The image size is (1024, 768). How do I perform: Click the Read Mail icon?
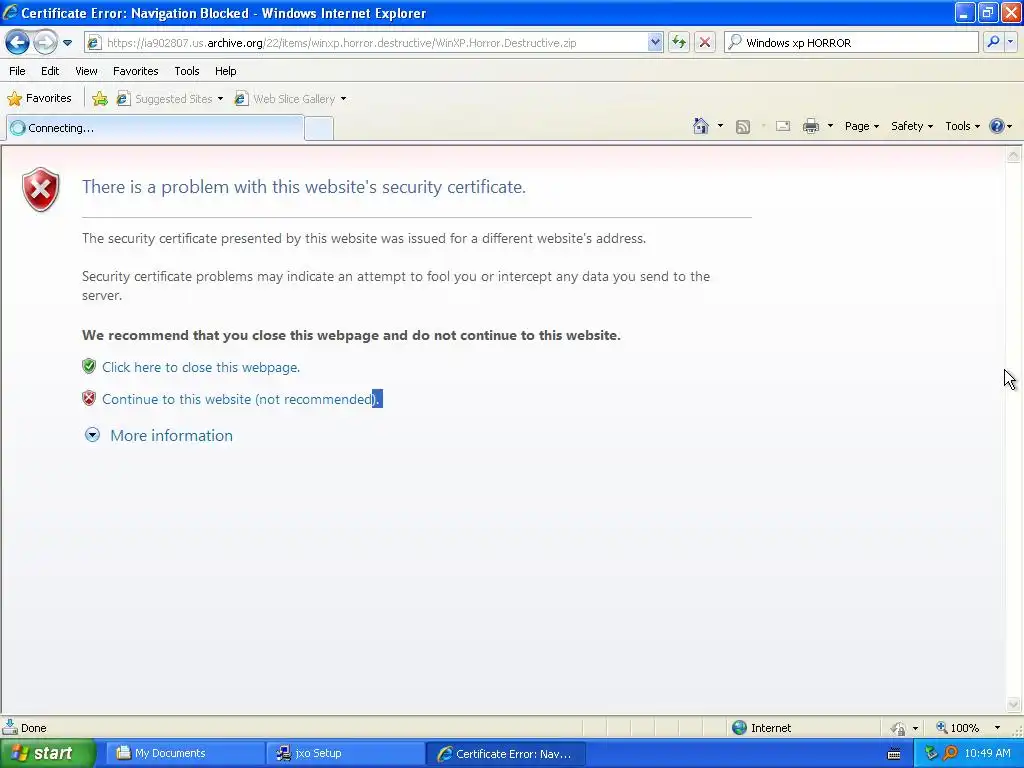pyautogui.click(x=783, y=126)
